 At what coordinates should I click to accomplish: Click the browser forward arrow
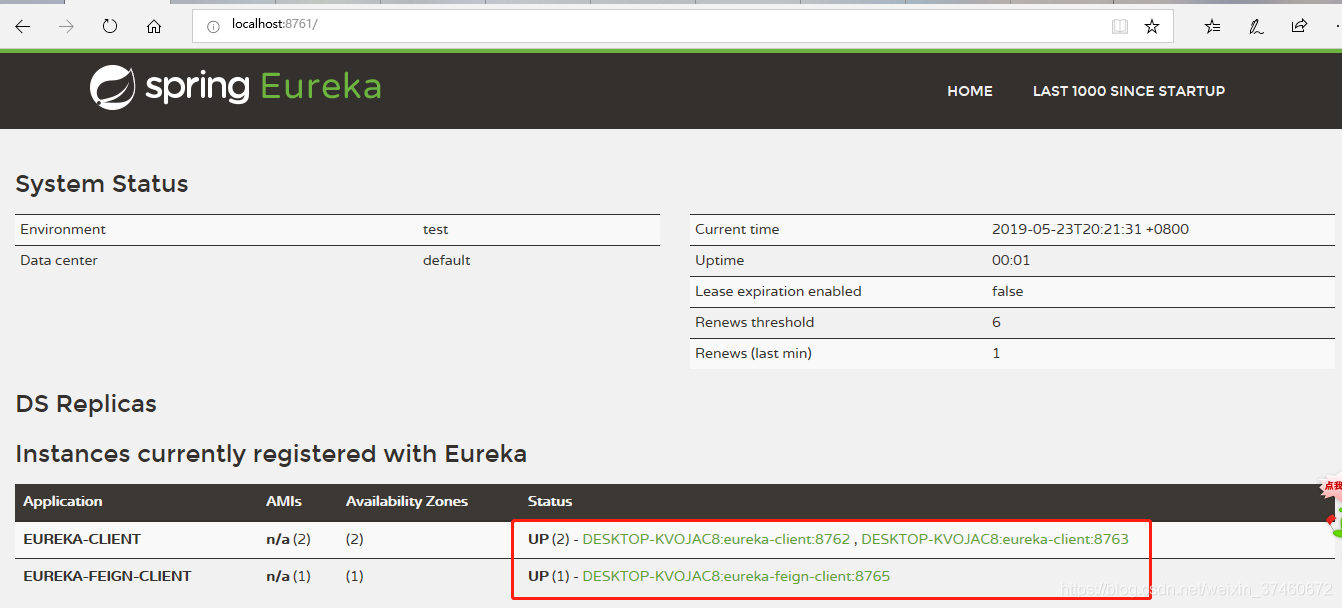(66, 27)
